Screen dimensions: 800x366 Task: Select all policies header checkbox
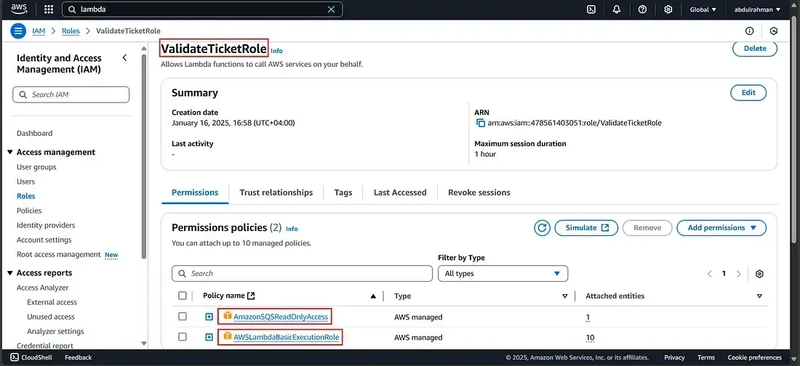pos(182,296)
